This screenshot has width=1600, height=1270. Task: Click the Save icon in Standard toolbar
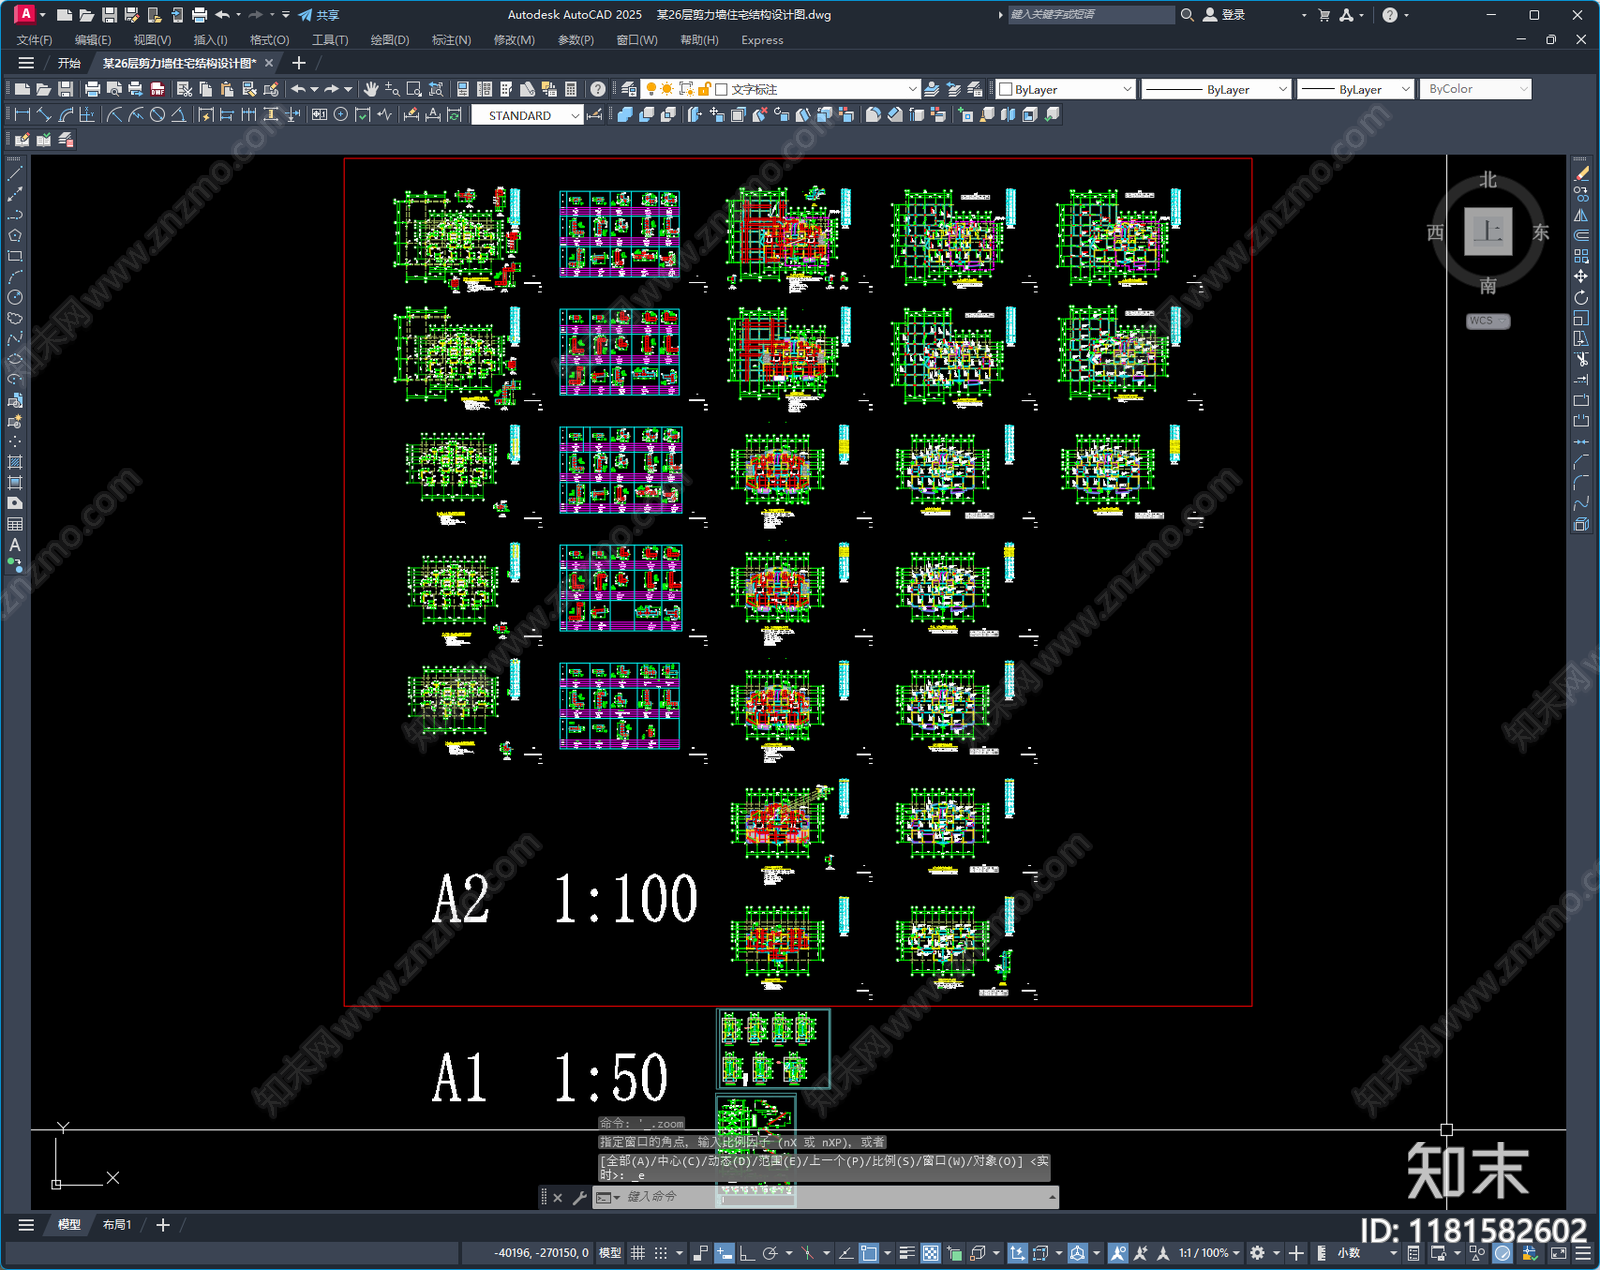pos(65,89)
